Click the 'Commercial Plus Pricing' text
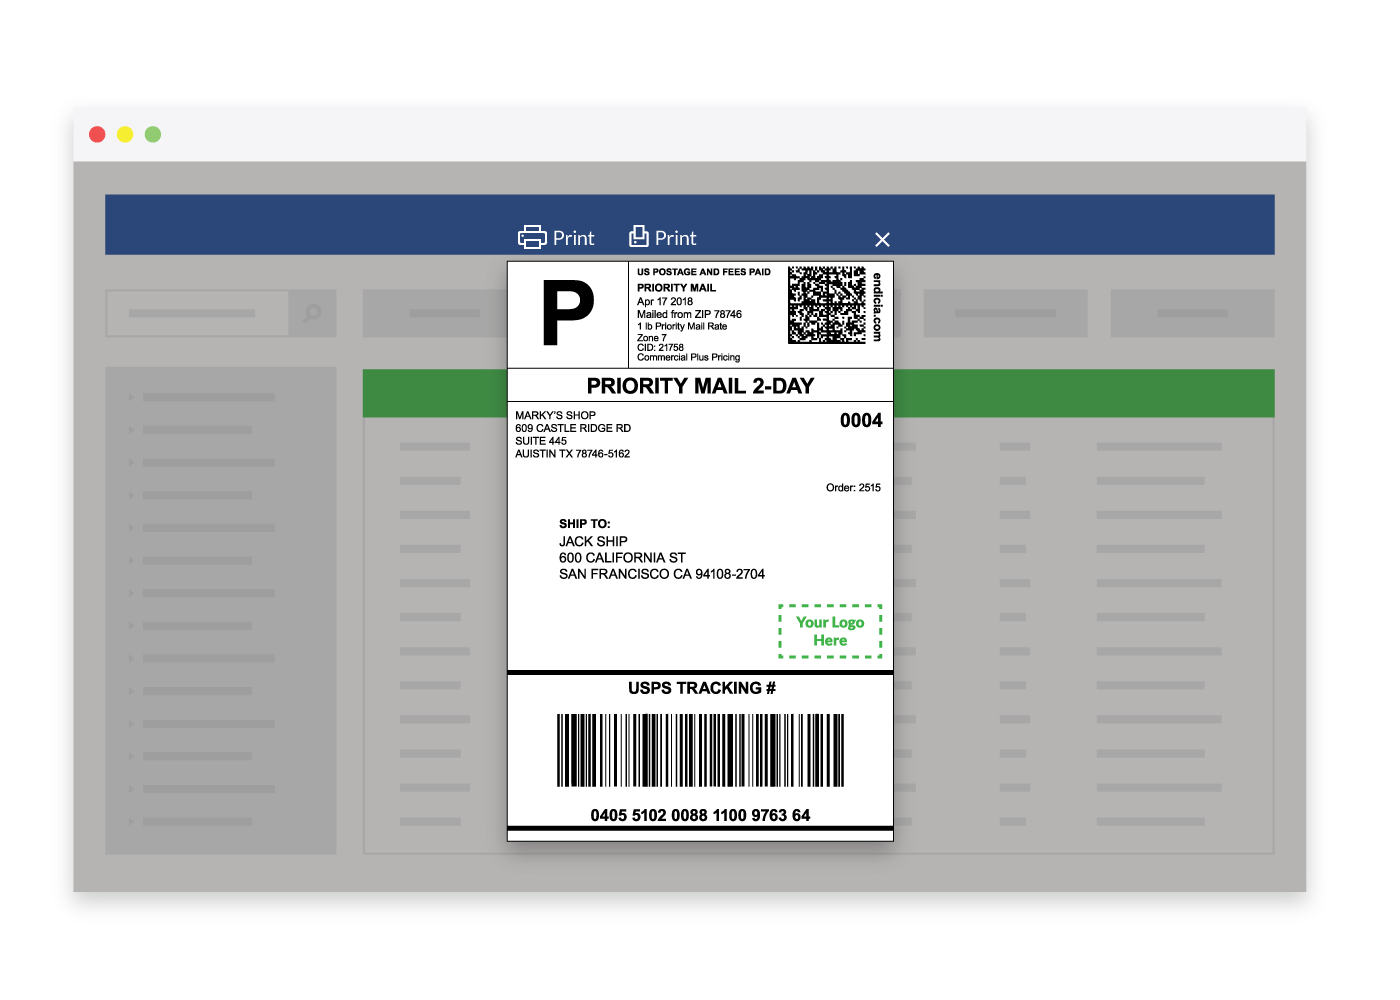 click(x=688, y=357)
